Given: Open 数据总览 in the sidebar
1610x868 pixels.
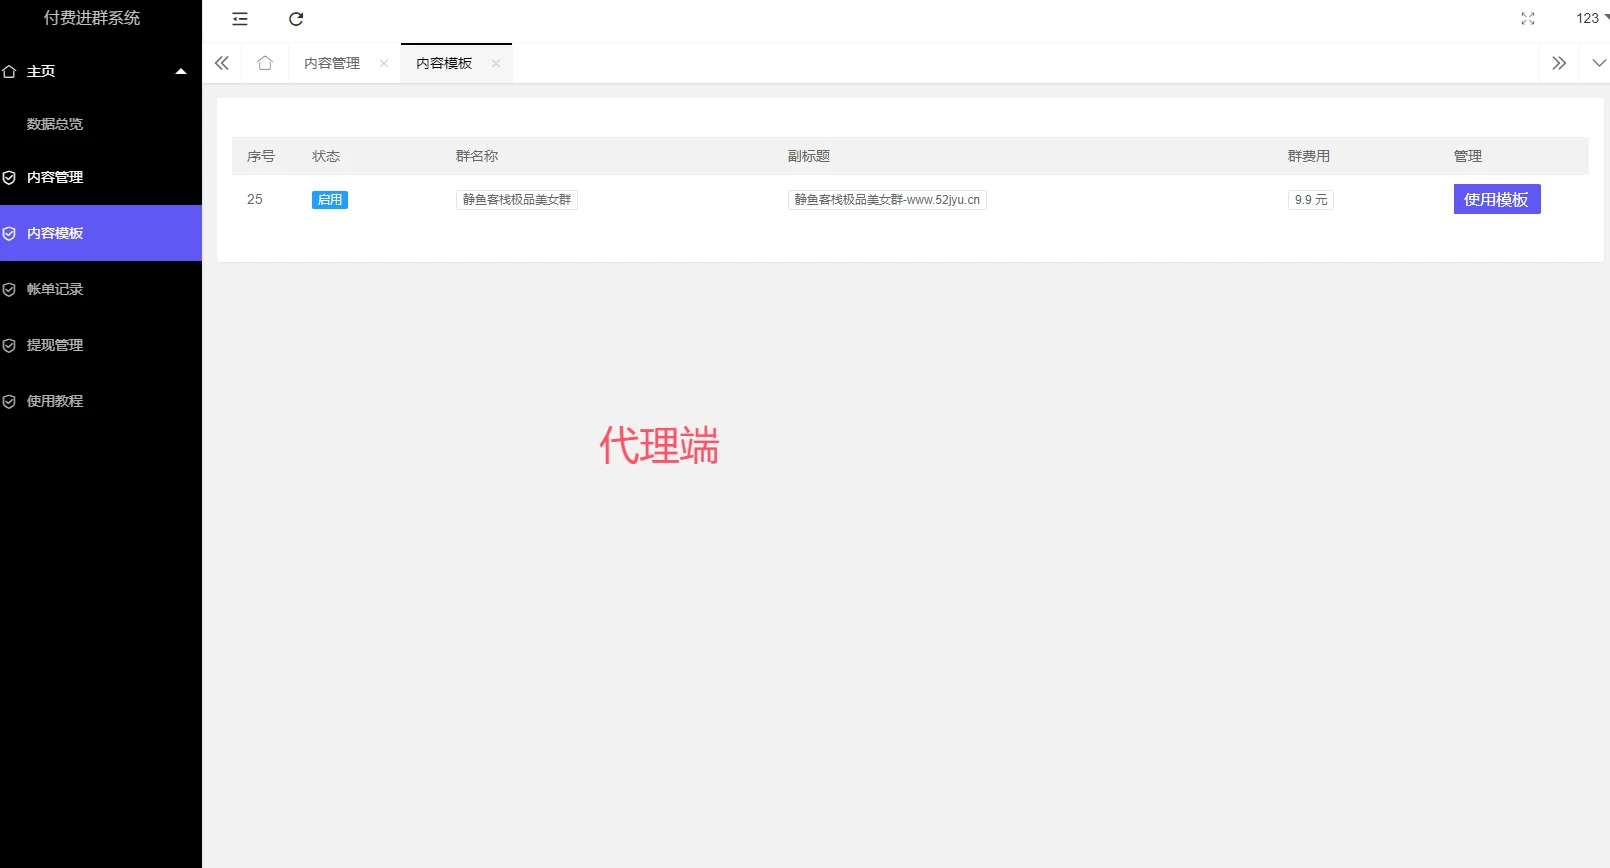Looking at the screenshot, I should (x=55, y=124).
